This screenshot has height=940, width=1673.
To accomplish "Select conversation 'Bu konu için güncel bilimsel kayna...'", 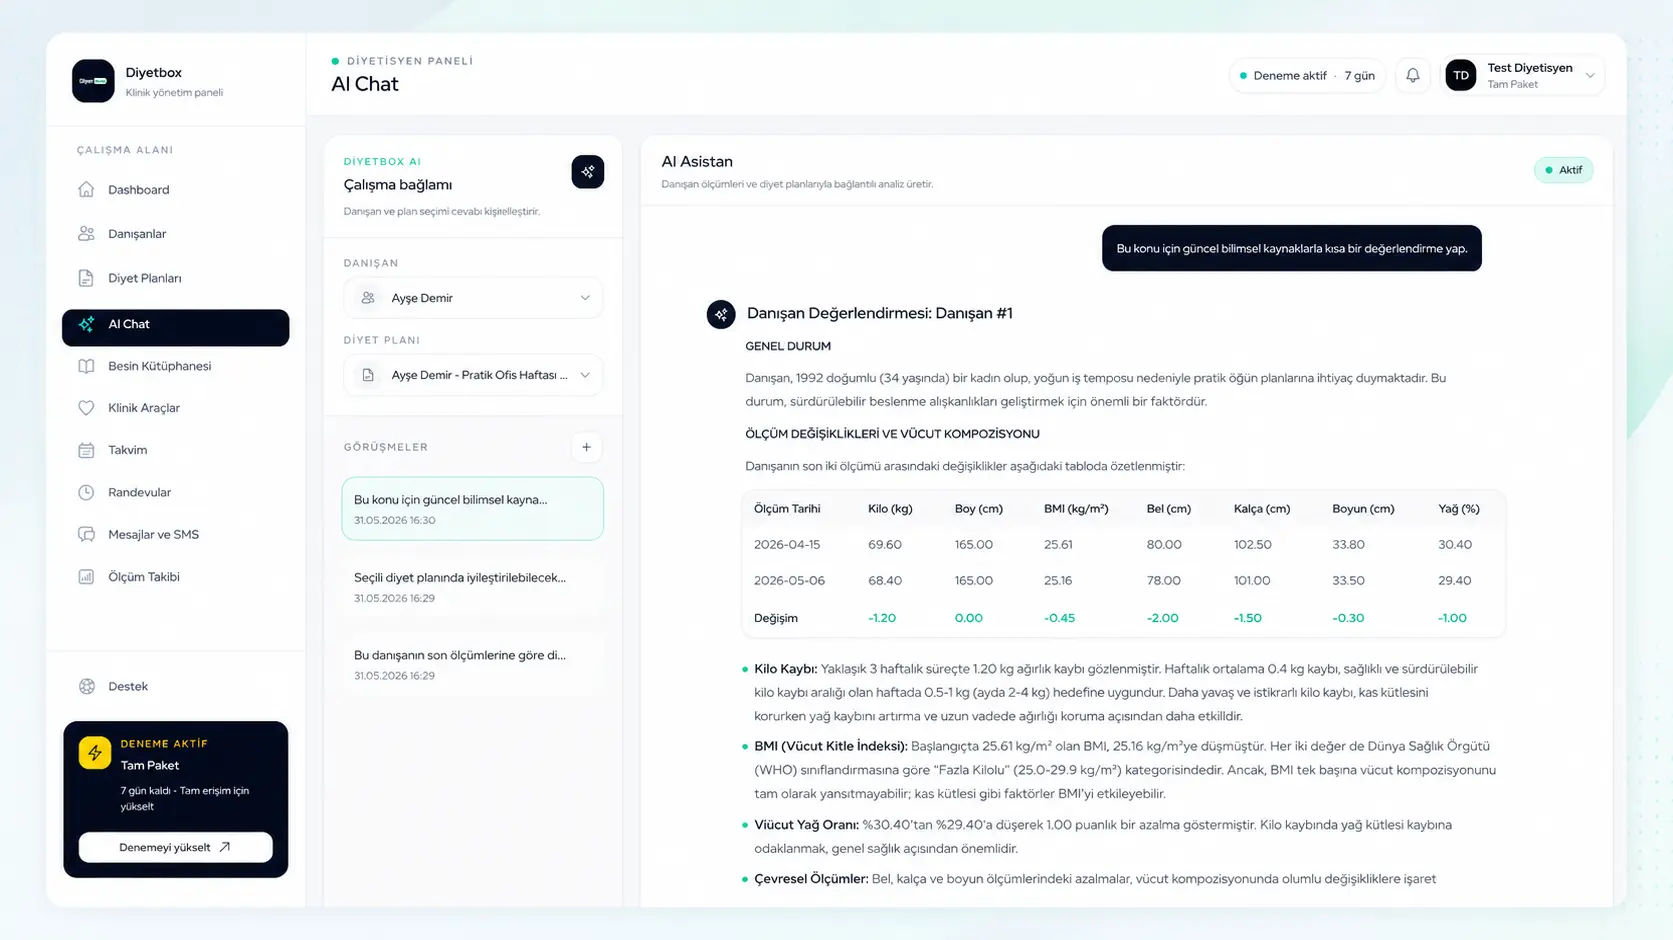I will [473, 509].
